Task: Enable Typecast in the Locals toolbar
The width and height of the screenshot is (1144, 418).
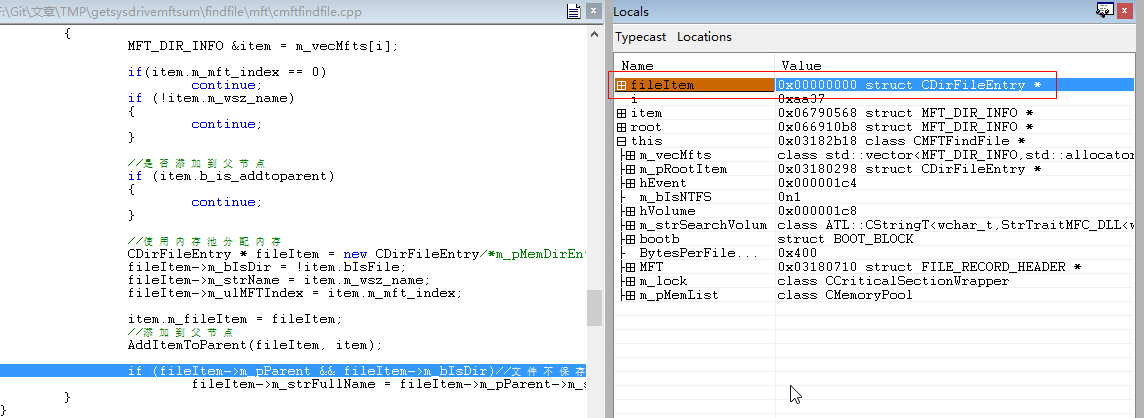Action: pos(640,37)
